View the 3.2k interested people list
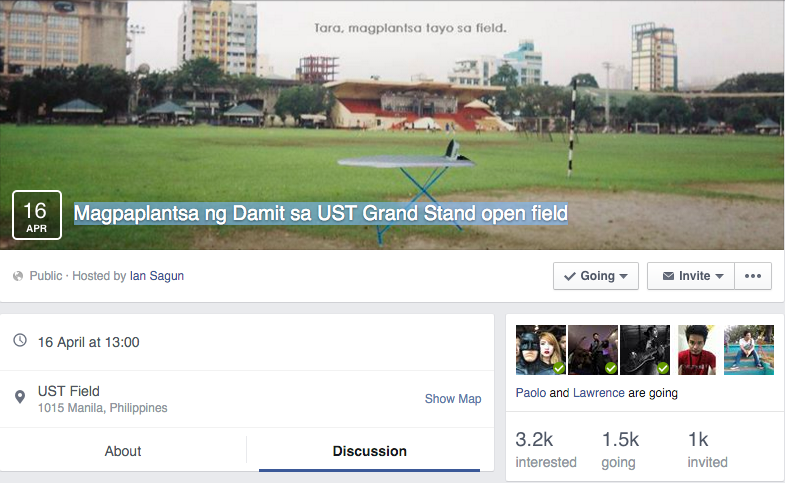The image size is (785, 483). 545,449
